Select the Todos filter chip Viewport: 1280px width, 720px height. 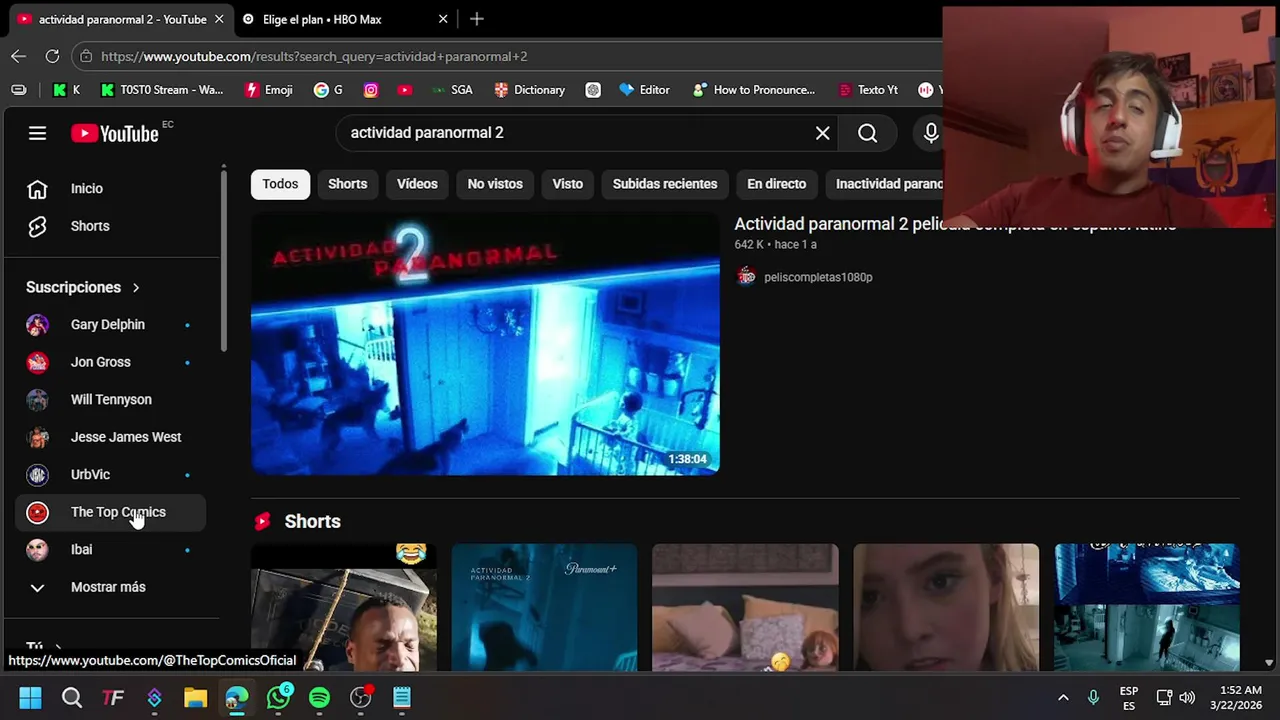(280, 184)
